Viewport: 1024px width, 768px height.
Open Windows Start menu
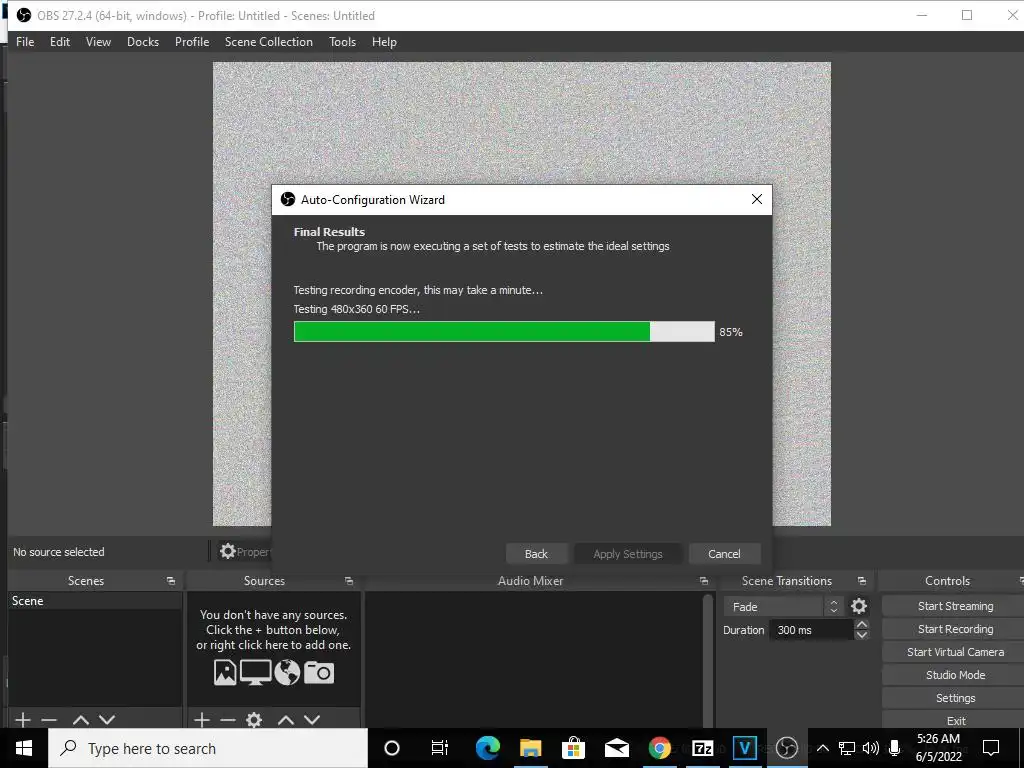(24, 748)
